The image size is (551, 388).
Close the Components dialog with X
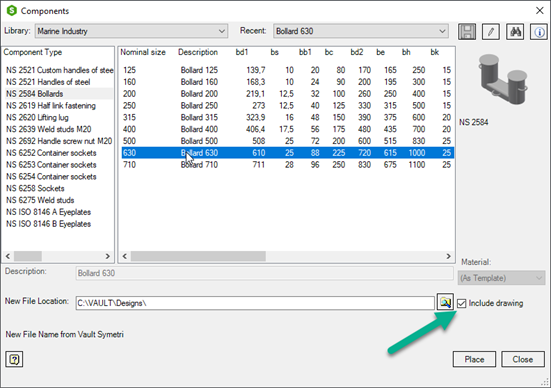click(x=540, y=11)
